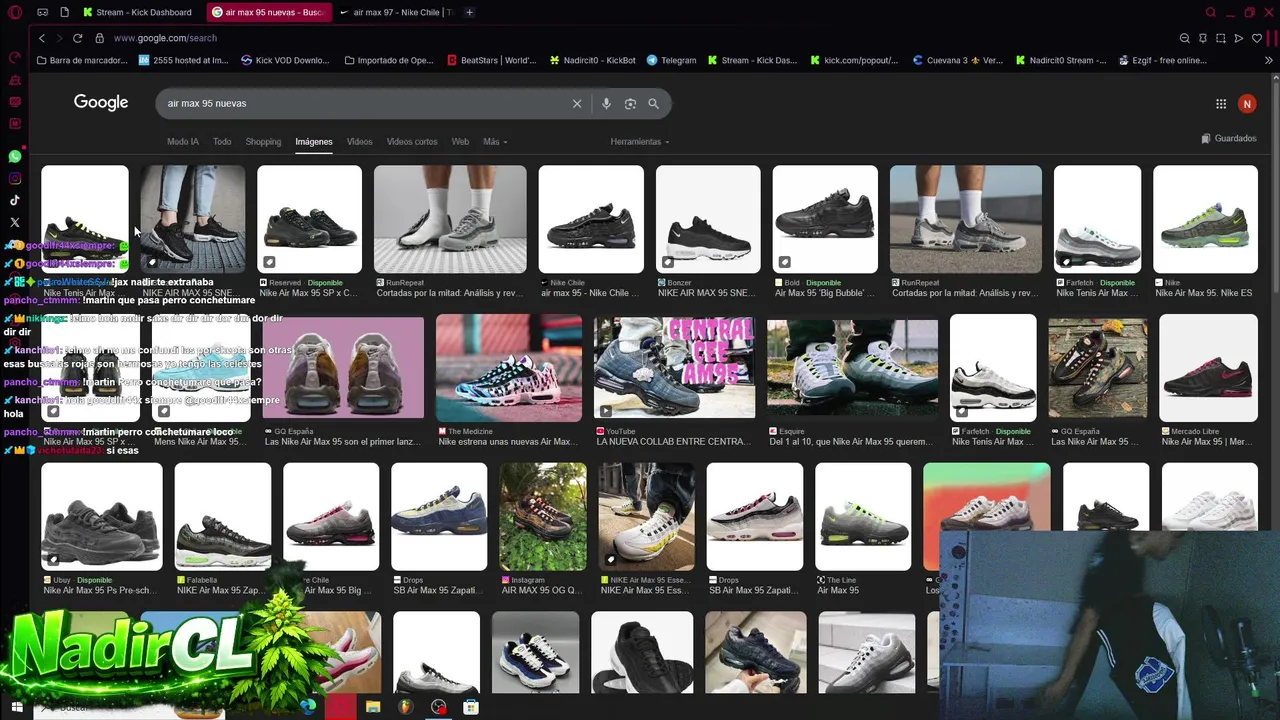1280x720 pixels.
Task: Switch to Stream - Kick Dashboard tab
Action: [x=138, y=12]
